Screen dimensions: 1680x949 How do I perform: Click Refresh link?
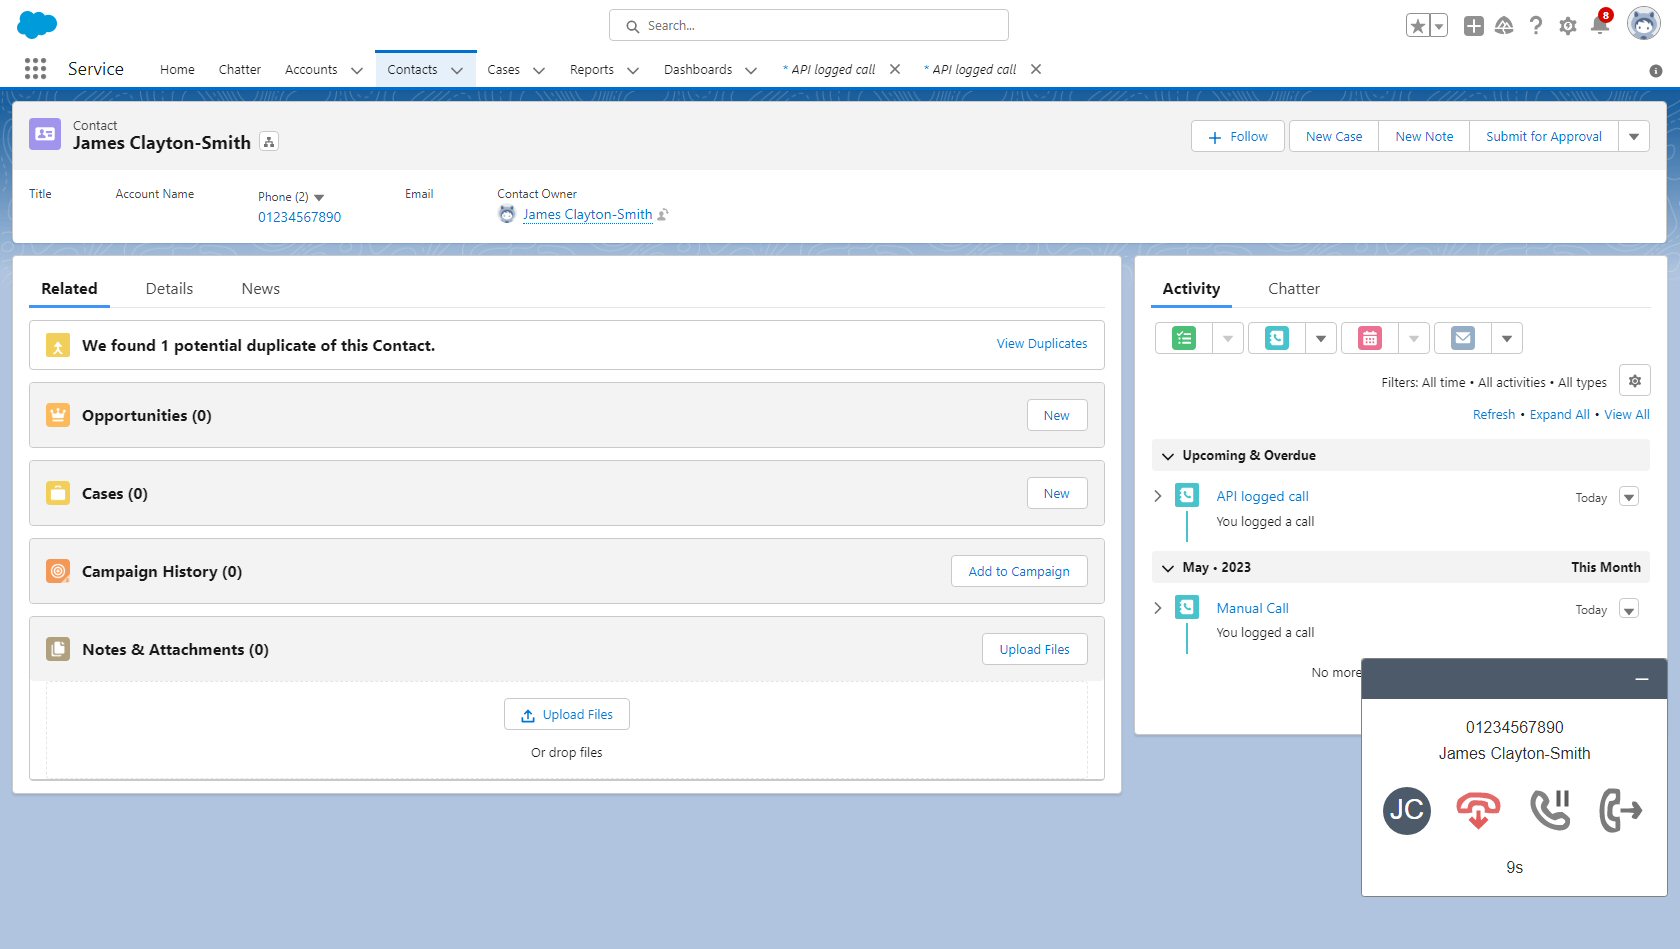1493,415
